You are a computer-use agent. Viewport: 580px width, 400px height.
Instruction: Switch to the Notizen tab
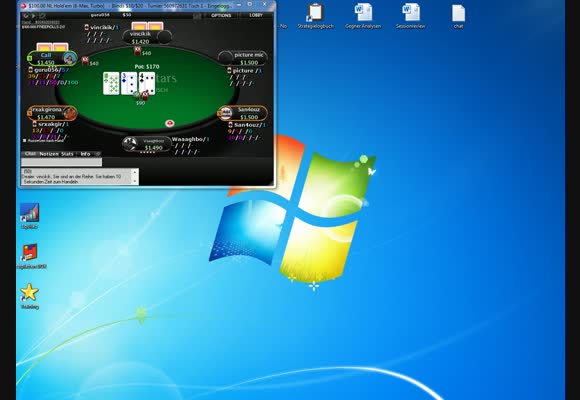pos(48,154)
